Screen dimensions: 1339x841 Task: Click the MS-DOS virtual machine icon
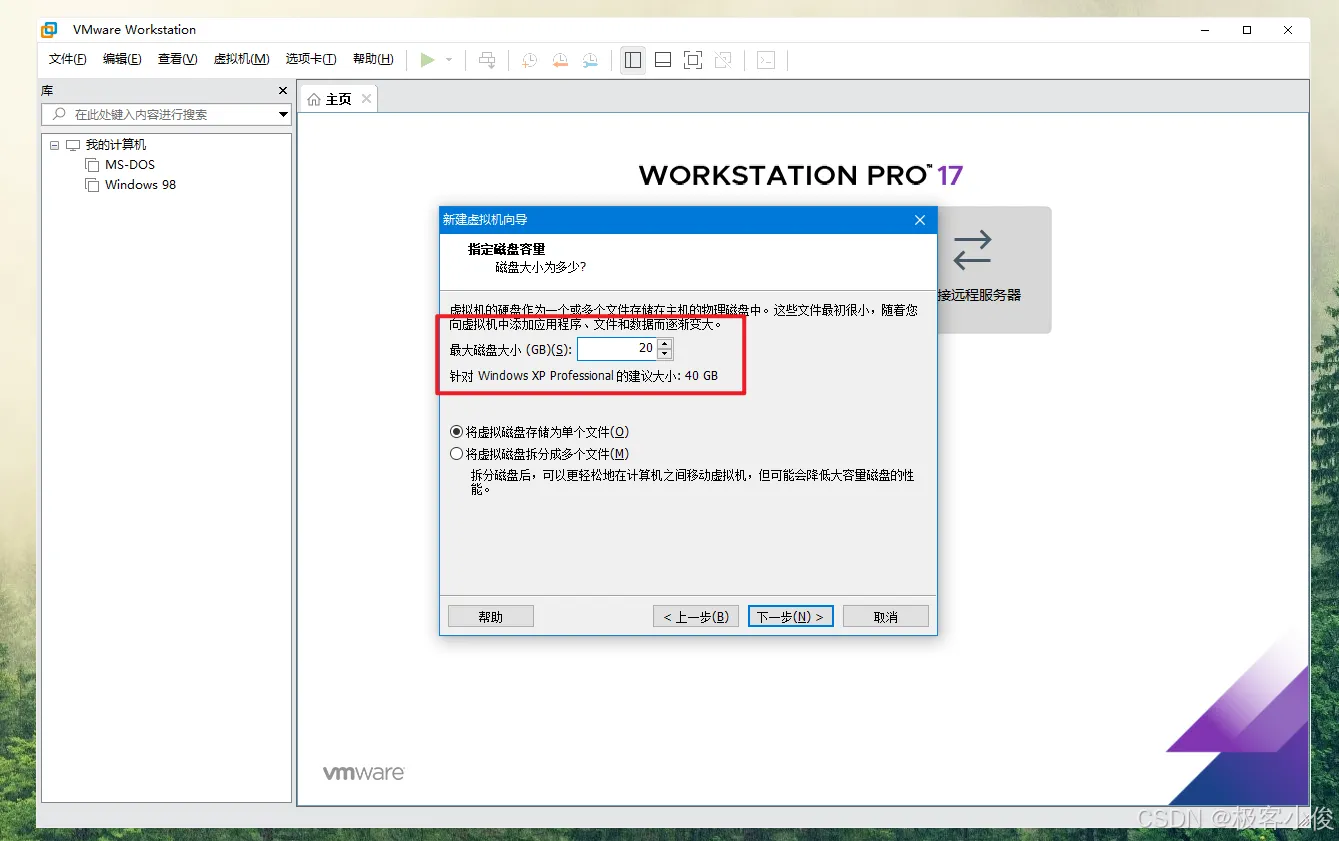pyautogui.click(x=92, y=165)
